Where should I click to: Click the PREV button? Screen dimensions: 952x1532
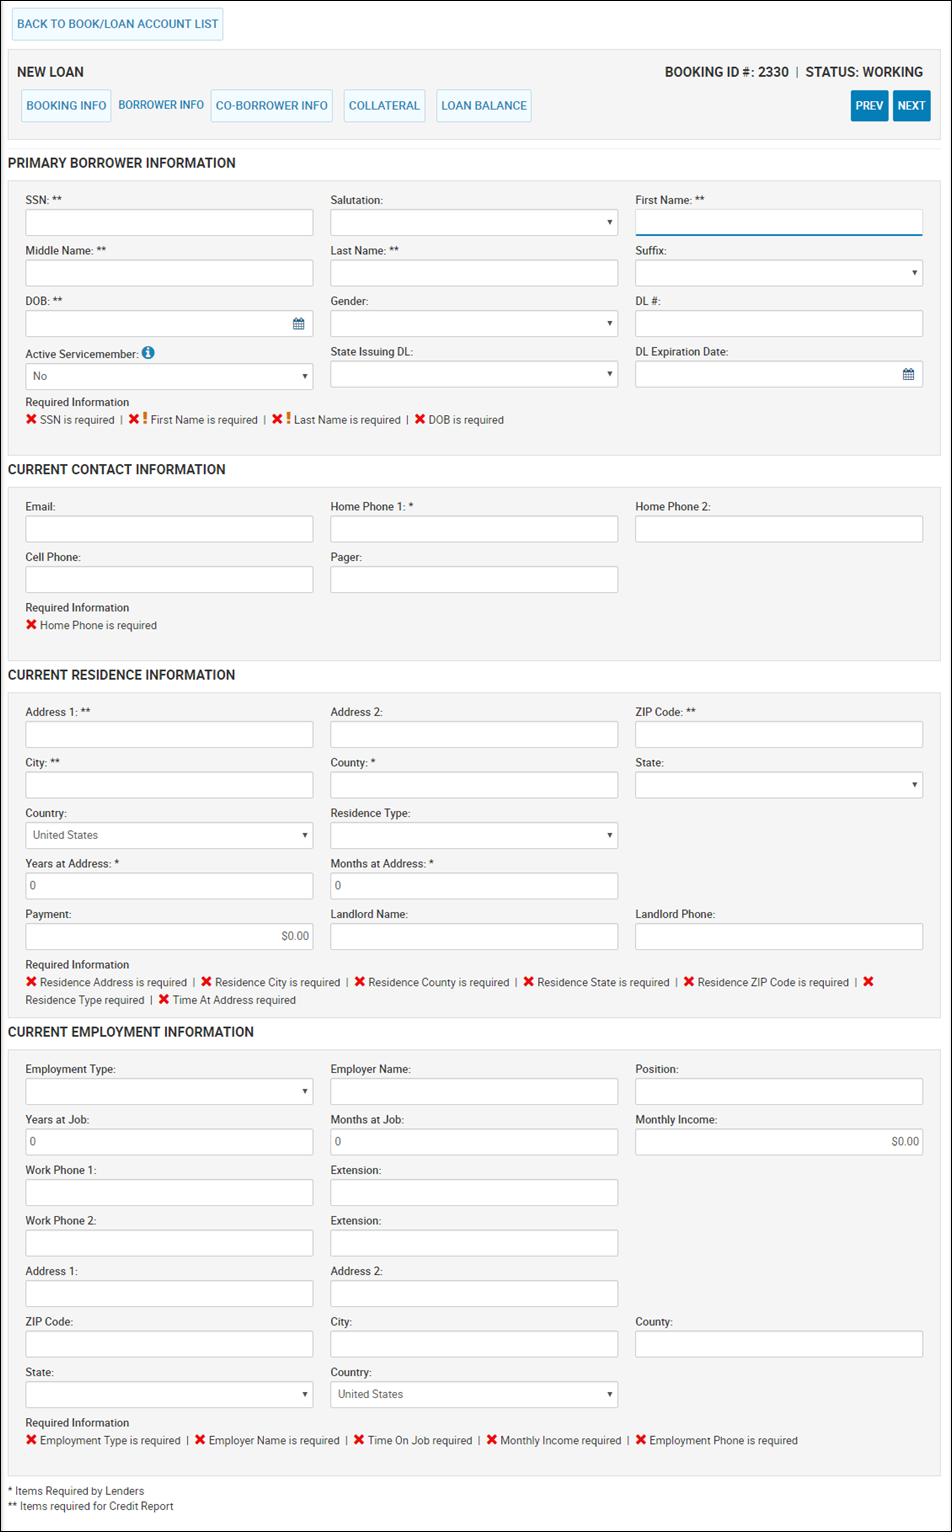point(870,106)
